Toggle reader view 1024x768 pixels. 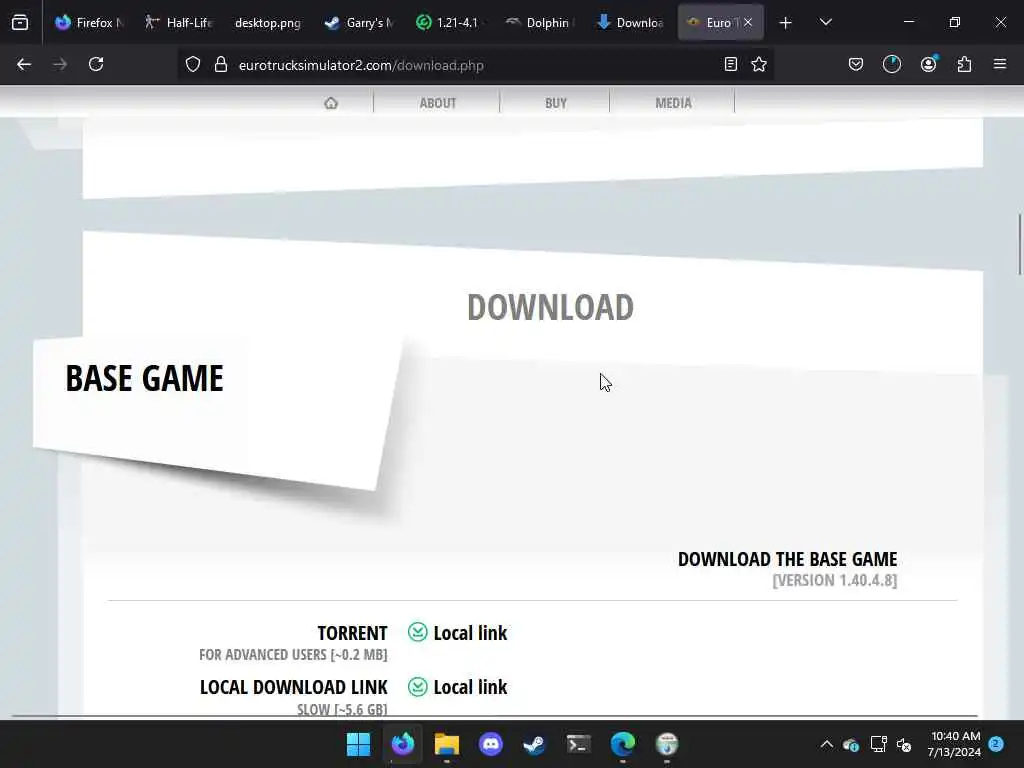[x=731, y=65]
